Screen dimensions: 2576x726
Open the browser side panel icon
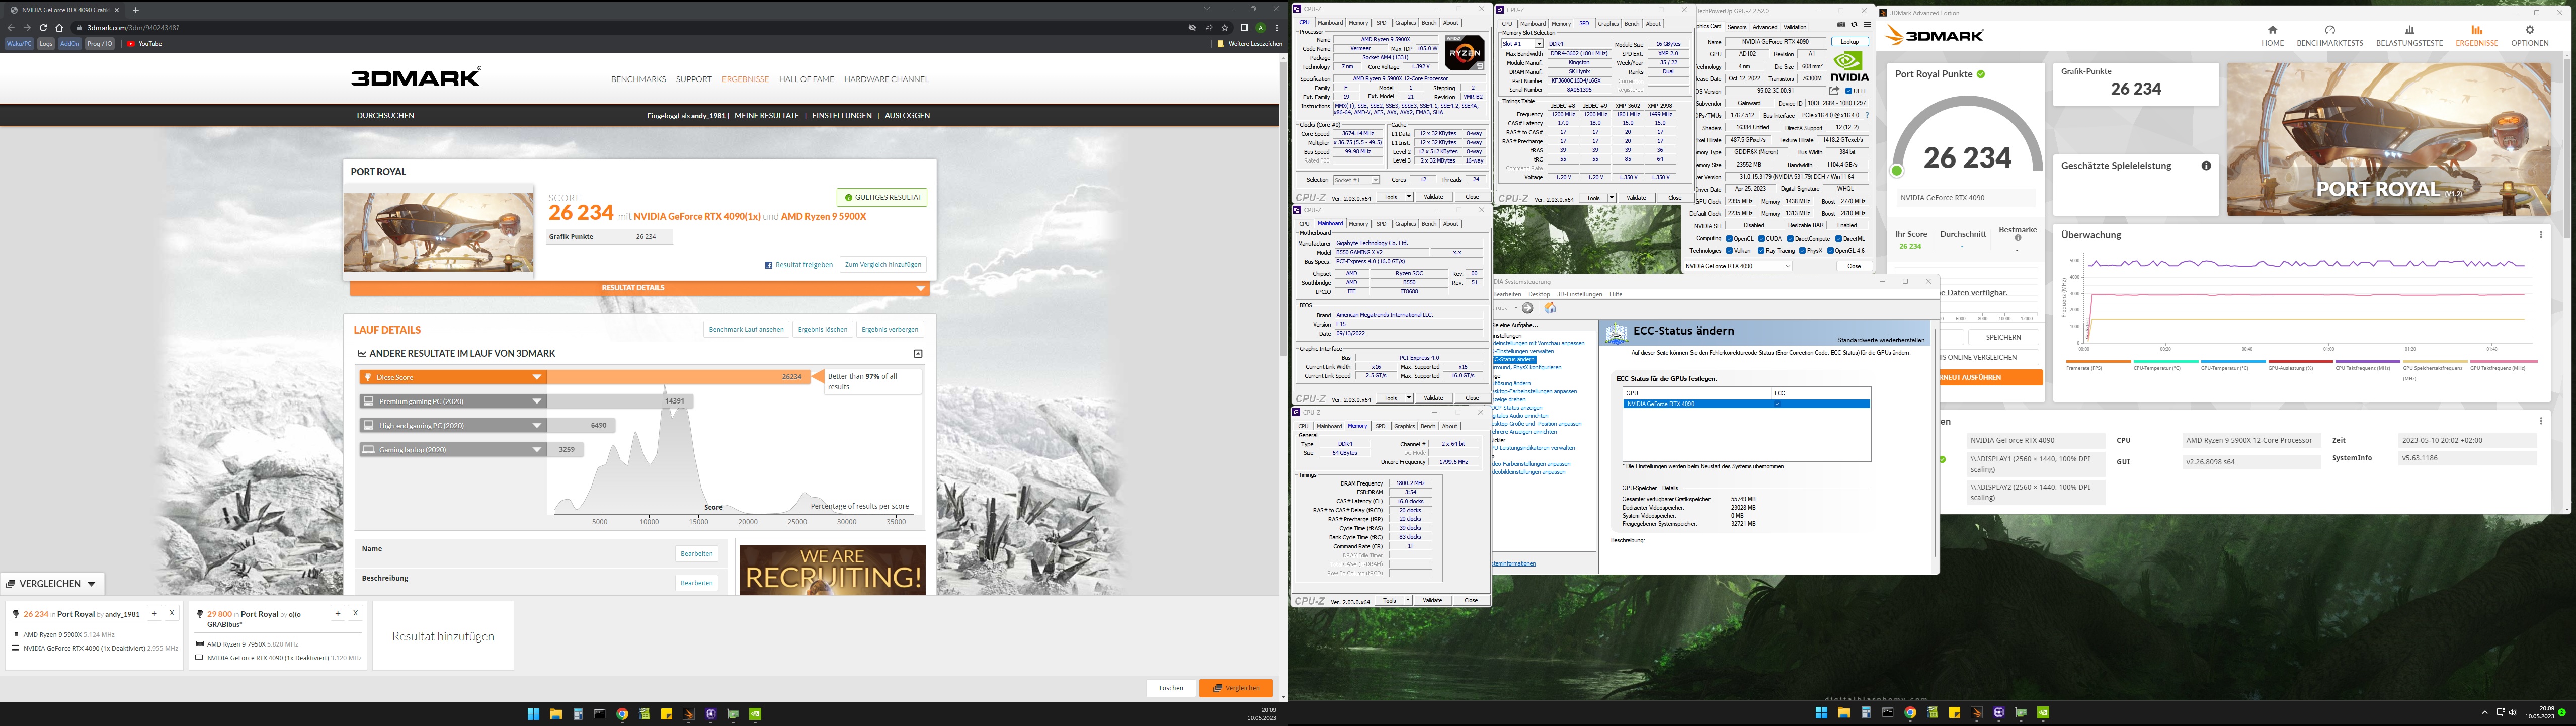click(1244, 28)
